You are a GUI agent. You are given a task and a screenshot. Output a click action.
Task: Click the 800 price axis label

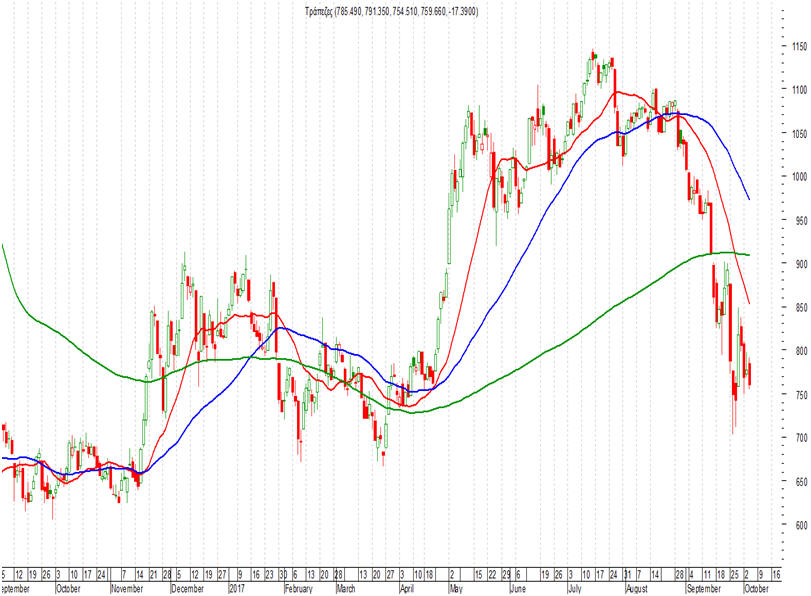[801, 351]
